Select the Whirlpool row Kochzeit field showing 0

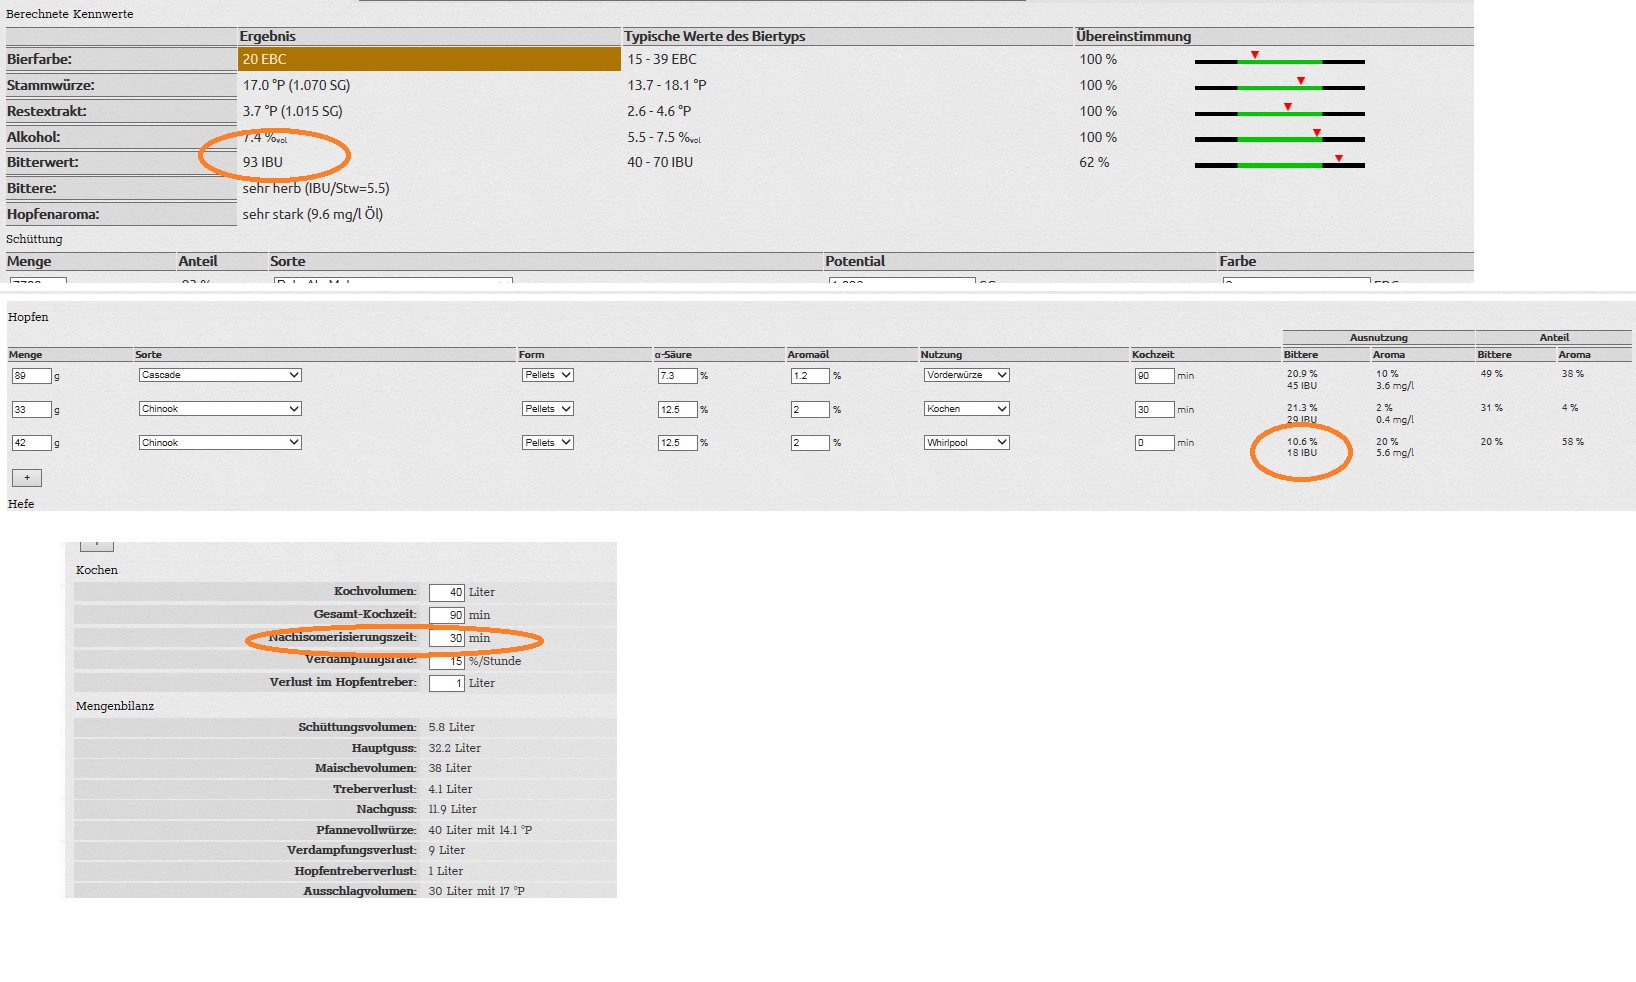click(1153, 443)
